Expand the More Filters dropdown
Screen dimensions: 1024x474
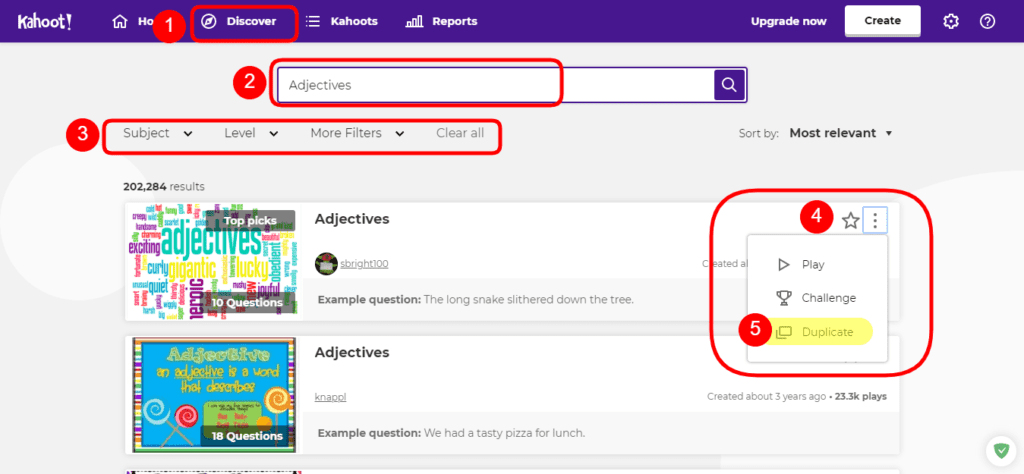point(357,133)
